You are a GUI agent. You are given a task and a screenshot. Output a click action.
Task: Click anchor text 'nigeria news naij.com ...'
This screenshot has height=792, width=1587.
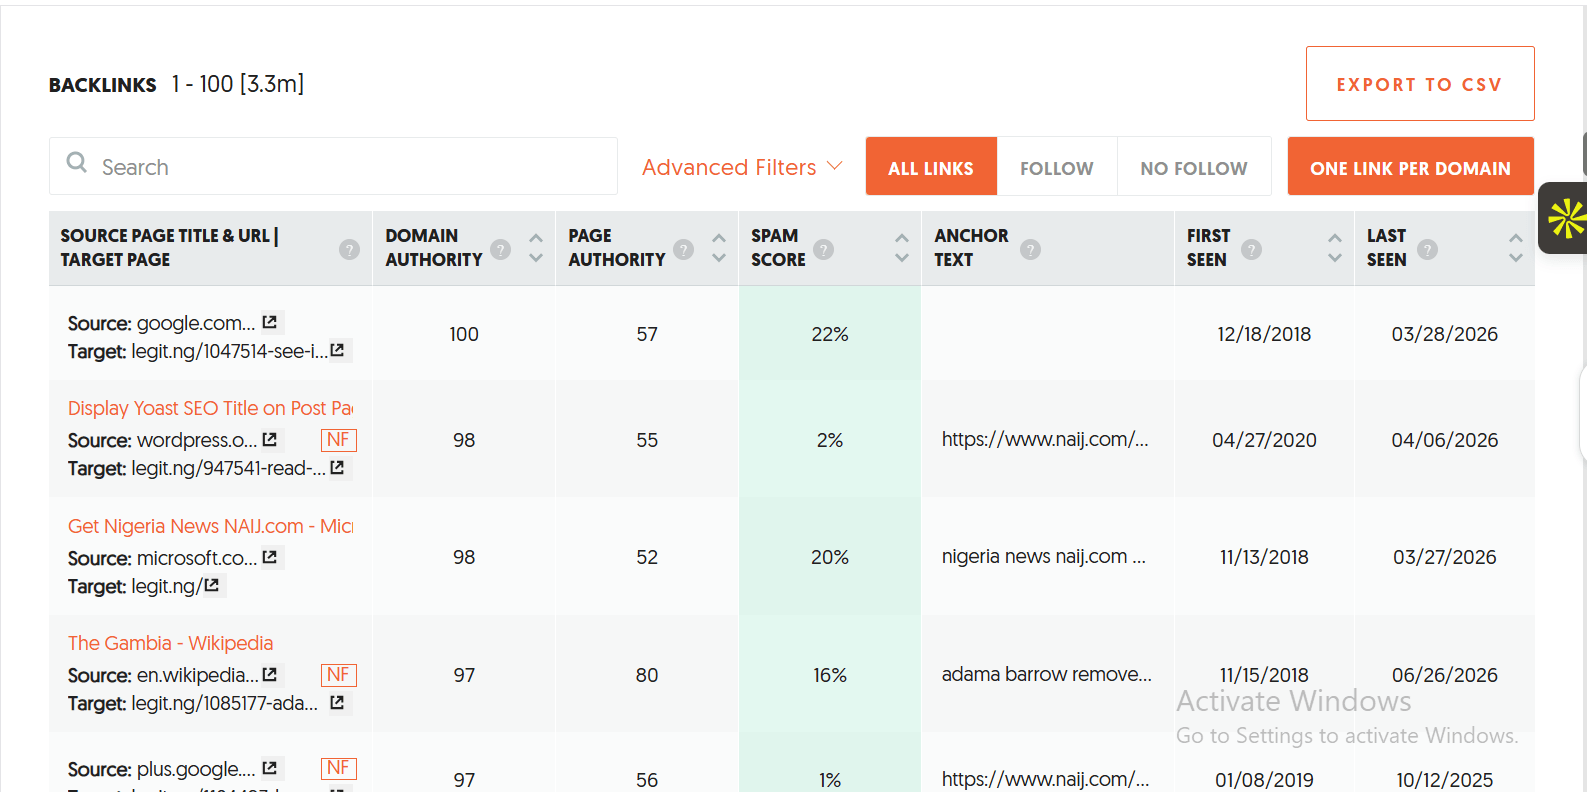coord(1044,556)
